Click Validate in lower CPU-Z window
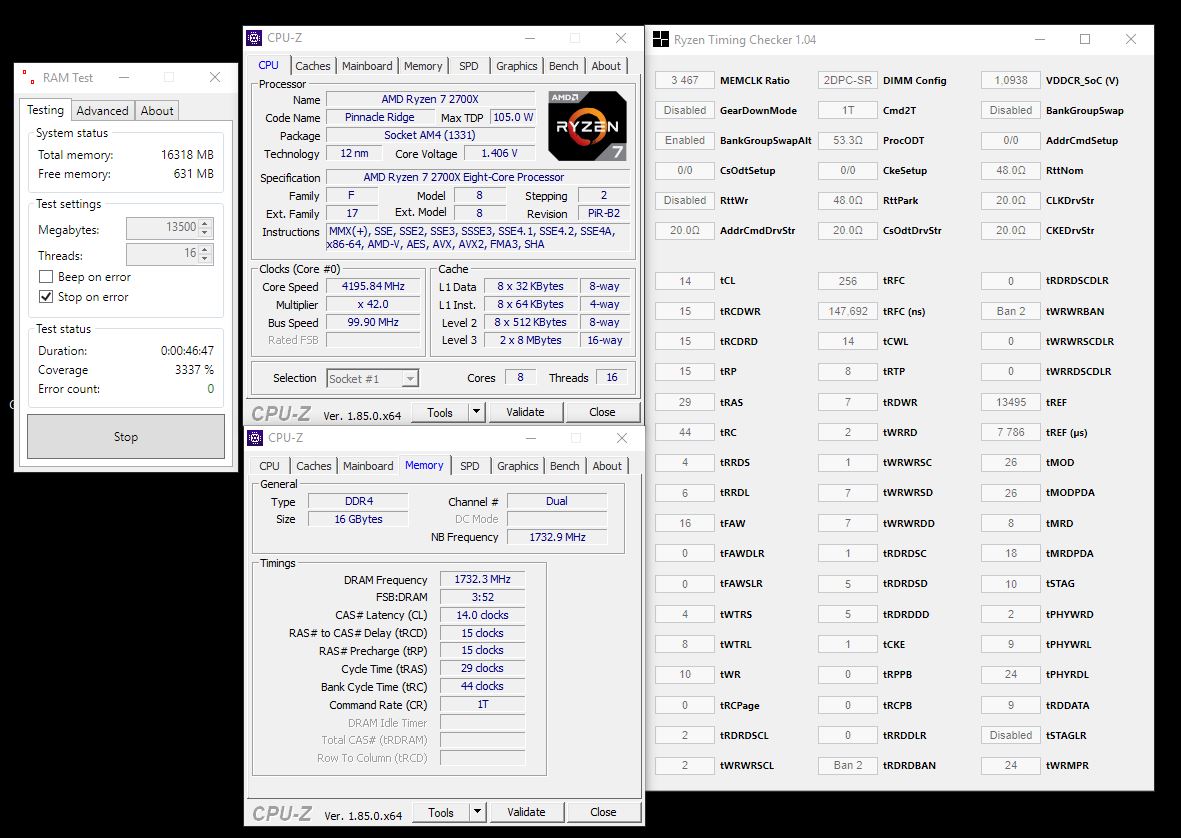 click(x=526, y=812)
